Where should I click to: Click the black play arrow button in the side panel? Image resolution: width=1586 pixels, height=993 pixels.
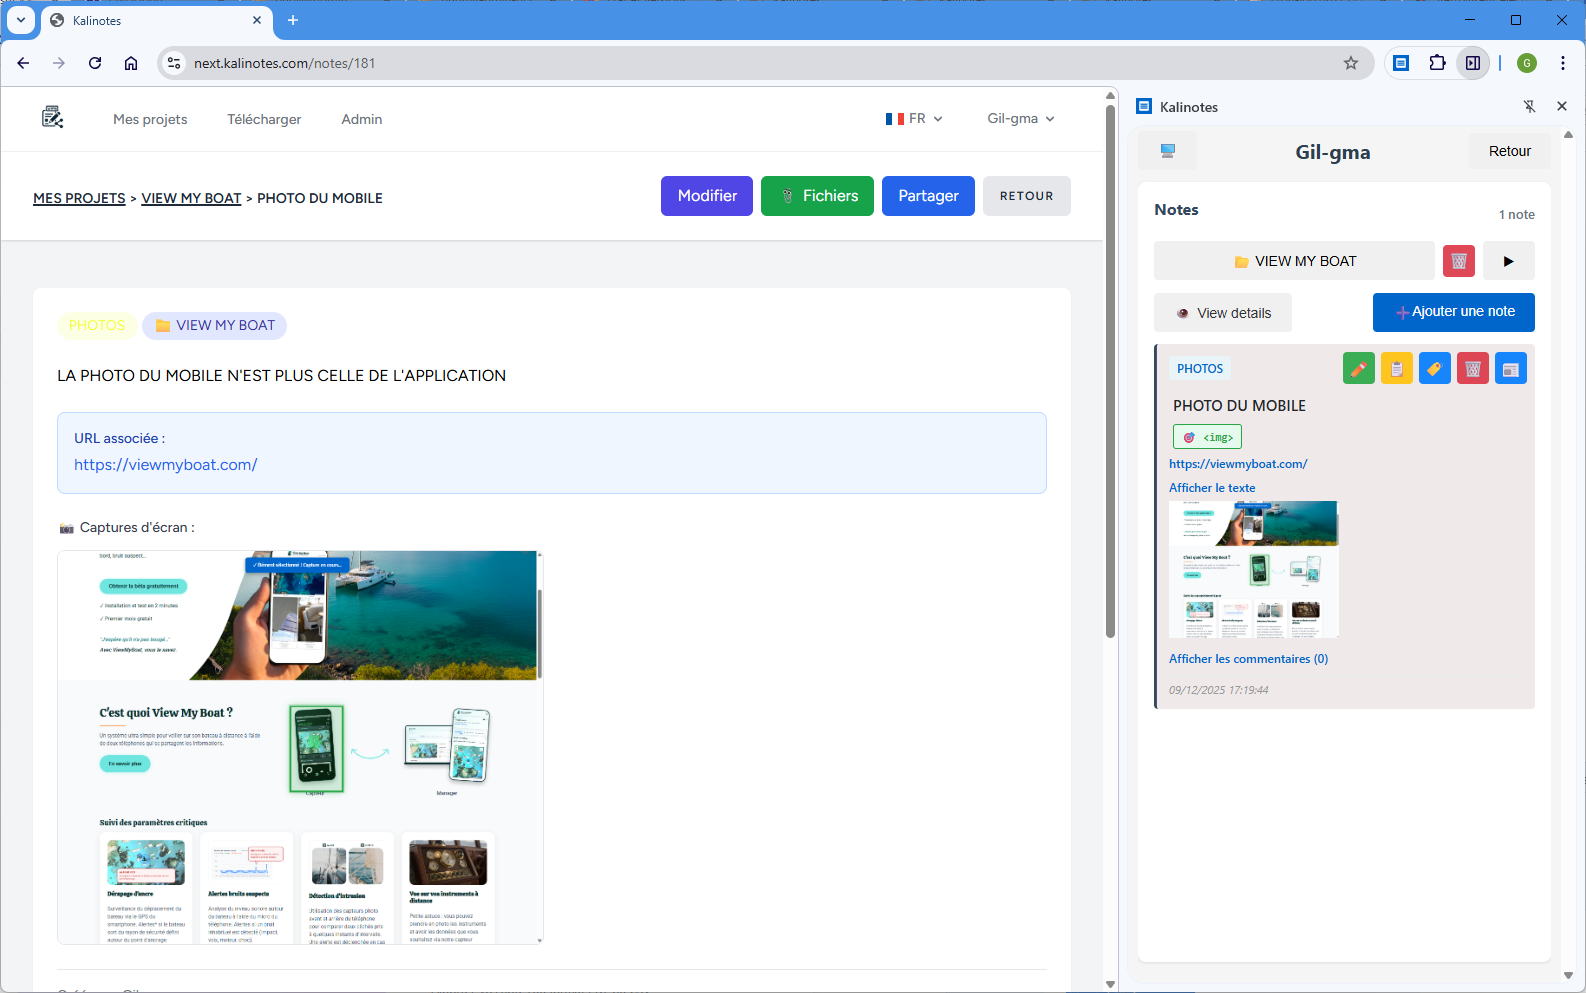point(1509,261)
